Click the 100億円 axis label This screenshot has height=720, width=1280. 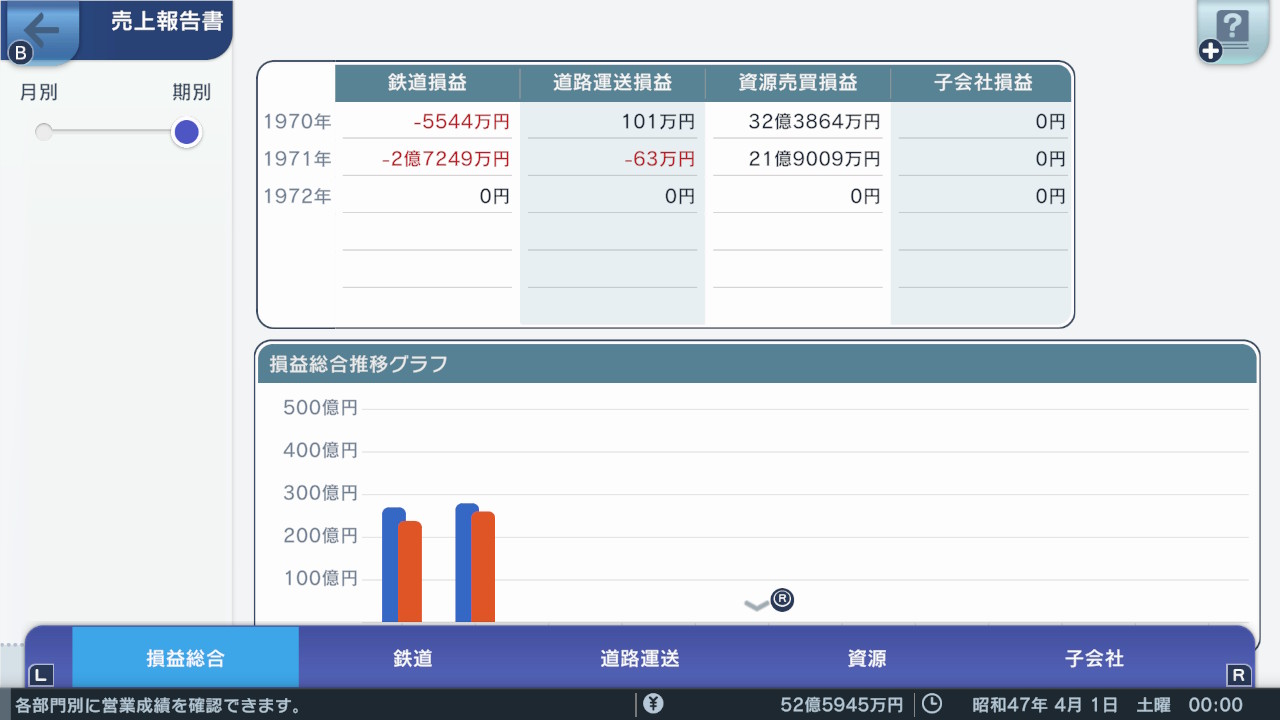[320, 578]
